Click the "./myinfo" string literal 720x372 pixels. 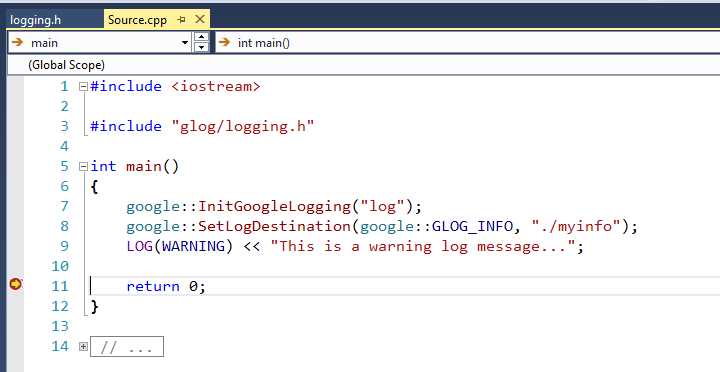[577, 226]
